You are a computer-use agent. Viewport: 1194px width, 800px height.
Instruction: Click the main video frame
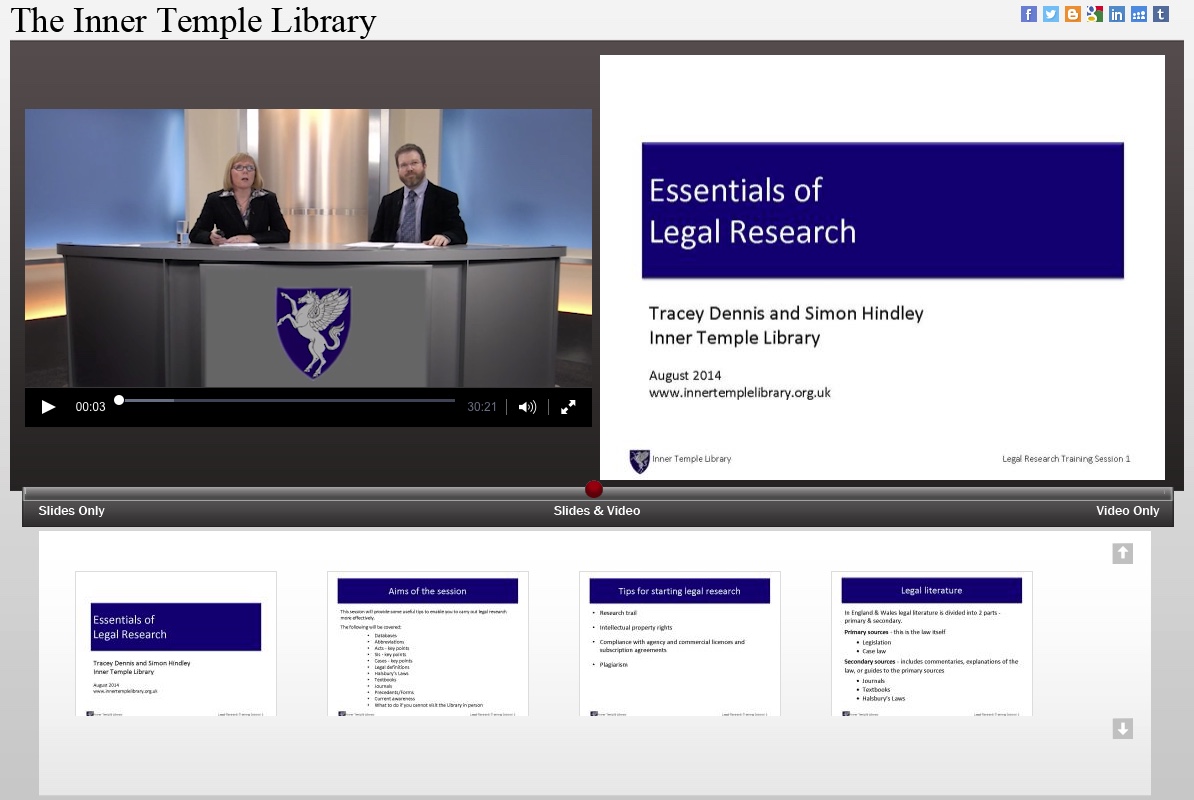(308, 248)
